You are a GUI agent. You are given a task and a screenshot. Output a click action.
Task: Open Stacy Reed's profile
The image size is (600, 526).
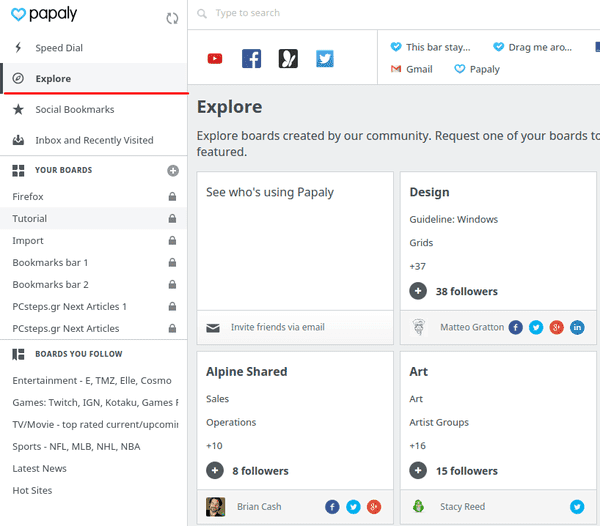point(462,506)
